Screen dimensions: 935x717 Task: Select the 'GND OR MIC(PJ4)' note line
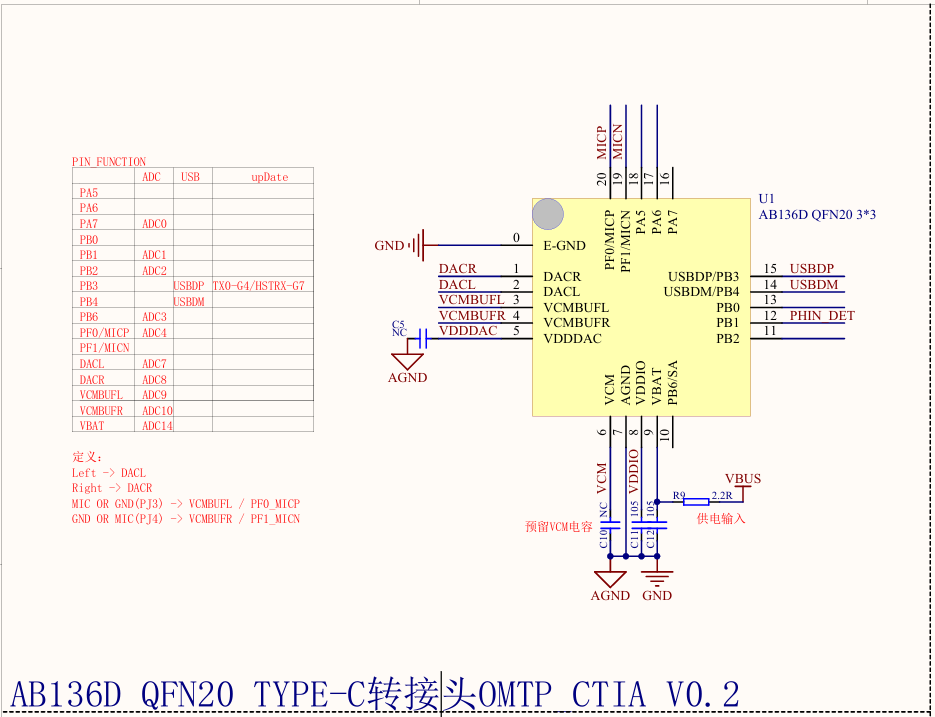click(x=185, y=519)
